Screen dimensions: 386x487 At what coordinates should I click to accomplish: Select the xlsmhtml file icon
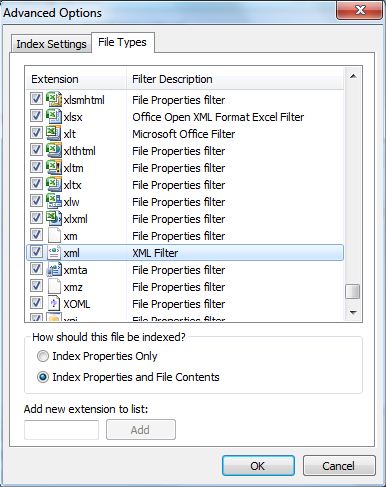coord(53,99)
